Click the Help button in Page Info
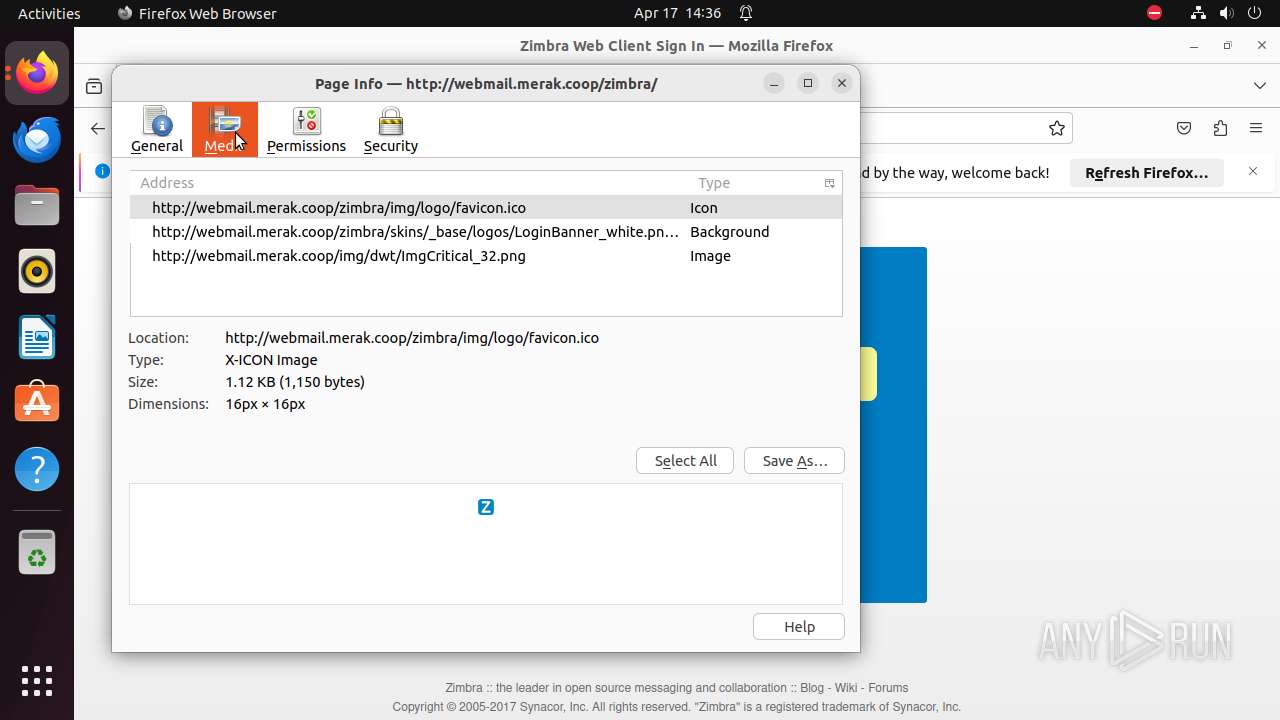This screenshot has height=720, width=1280. click(x=799, y=627)
